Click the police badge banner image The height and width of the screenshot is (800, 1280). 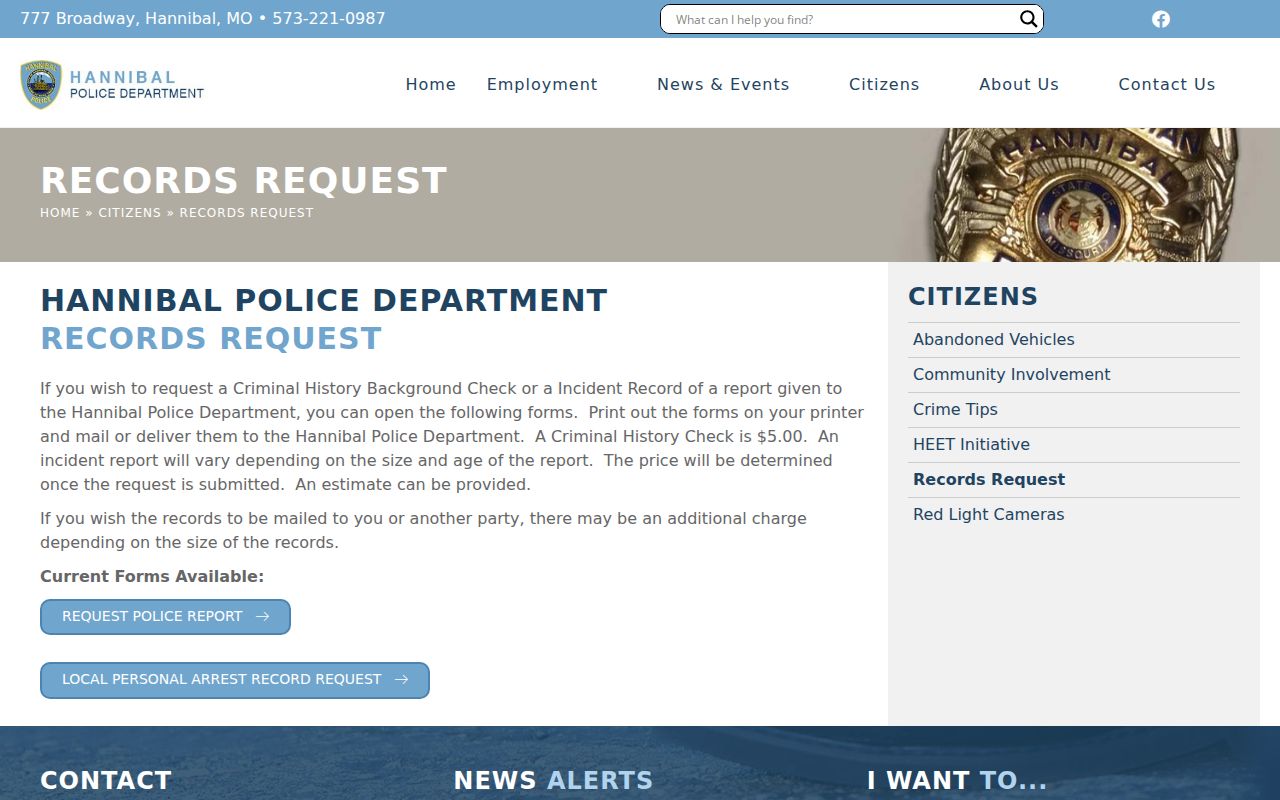coord(1085,195)
